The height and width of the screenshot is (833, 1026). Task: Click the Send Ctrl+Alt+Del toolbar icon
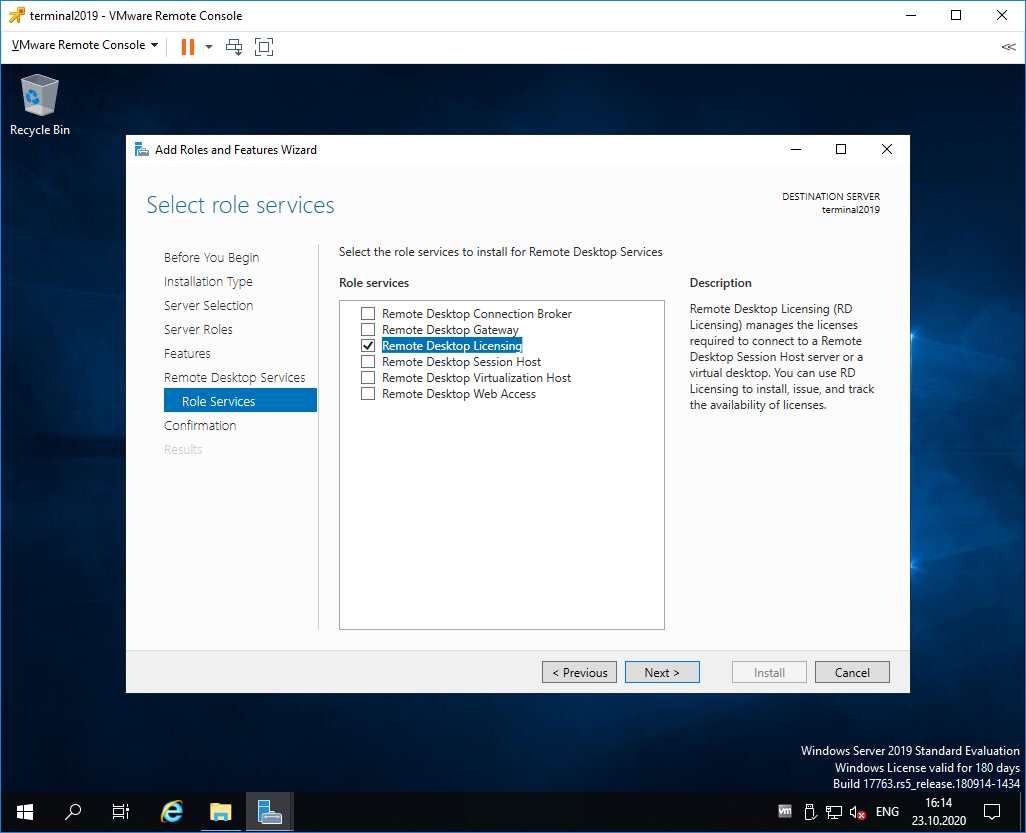coord(234,46)
